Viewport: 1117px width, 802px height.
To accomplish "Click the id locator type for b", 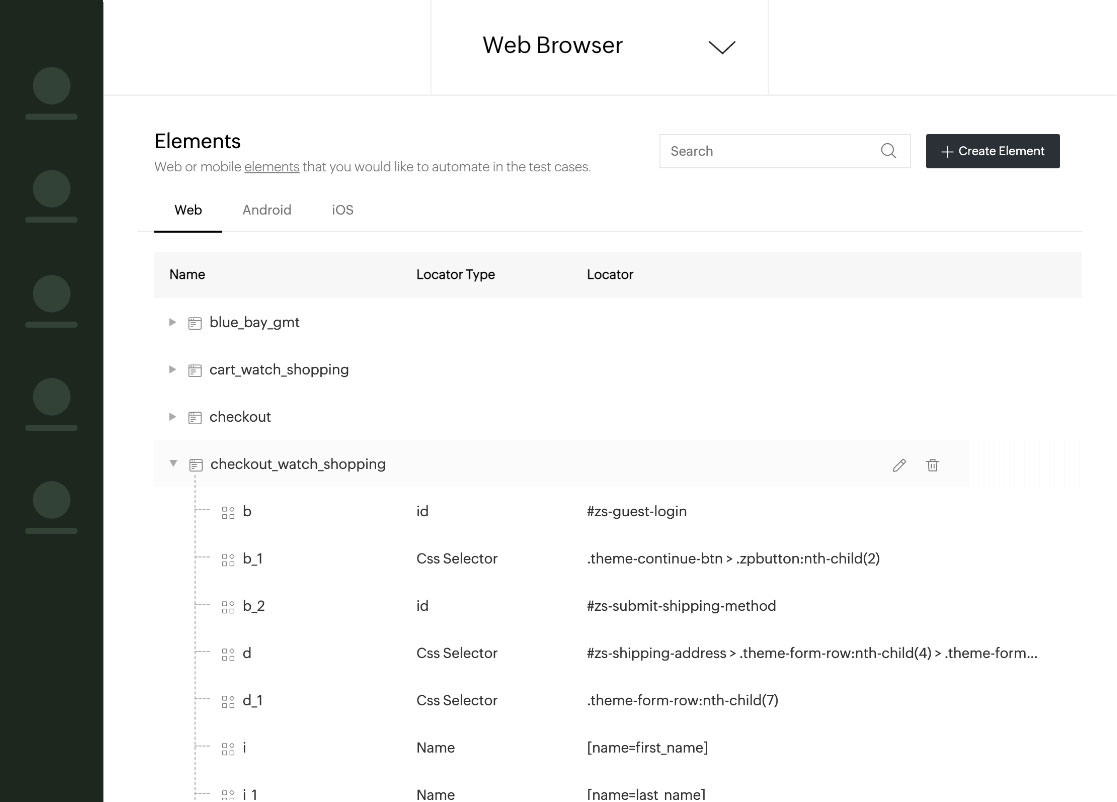I will click(422, 511).
